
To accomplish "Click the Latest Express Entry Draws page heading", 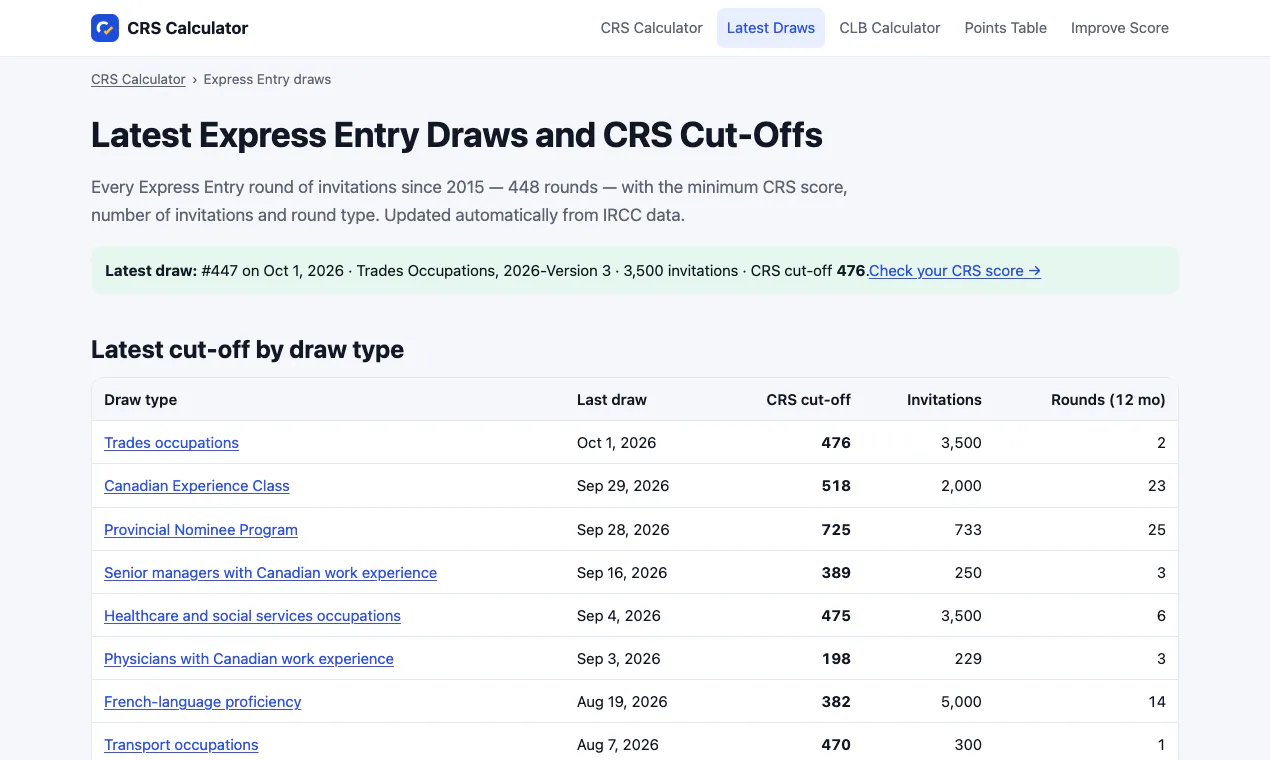I will [x=457, y=136].
